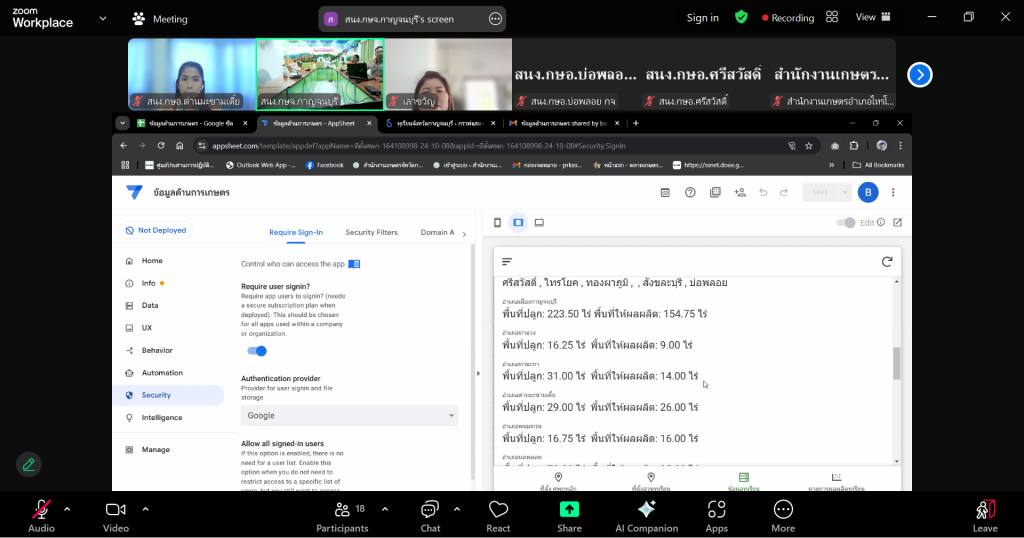Click the app preview vertical scrollbar

tap(896, 363)
